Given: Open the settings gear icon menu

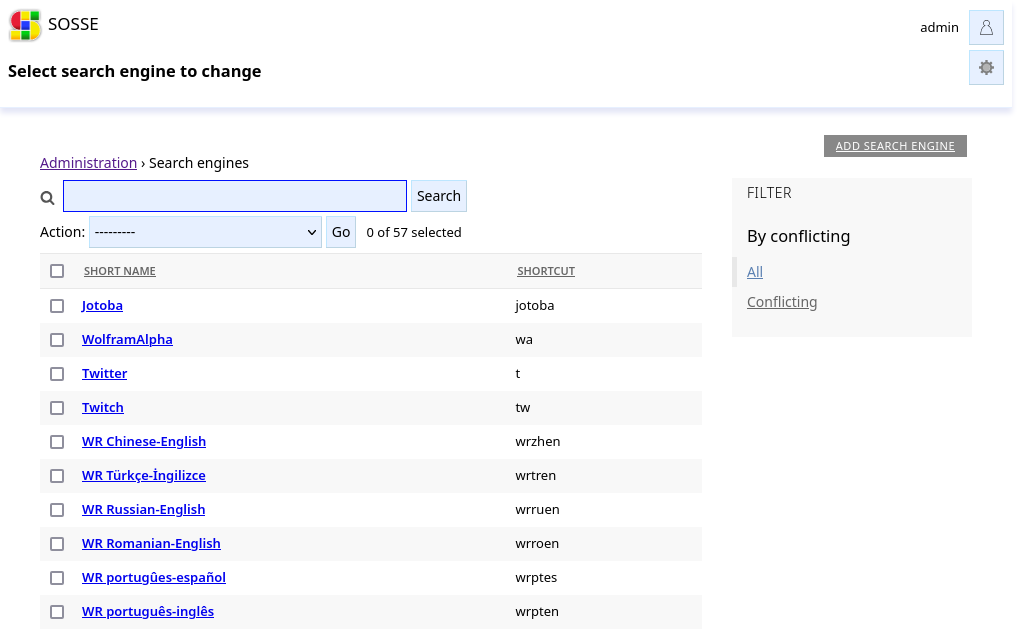Looking at the screenshot, I should coord(986,68).
